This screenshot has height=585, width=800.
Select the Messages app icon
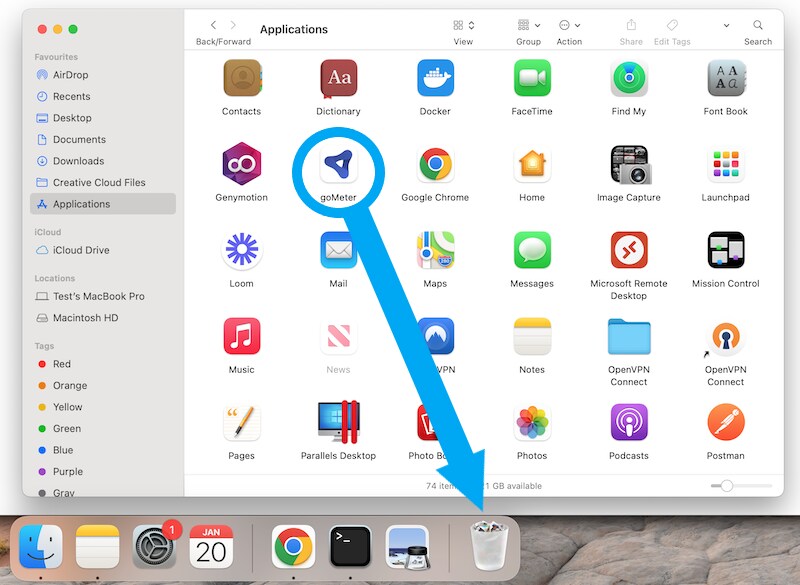532,250
